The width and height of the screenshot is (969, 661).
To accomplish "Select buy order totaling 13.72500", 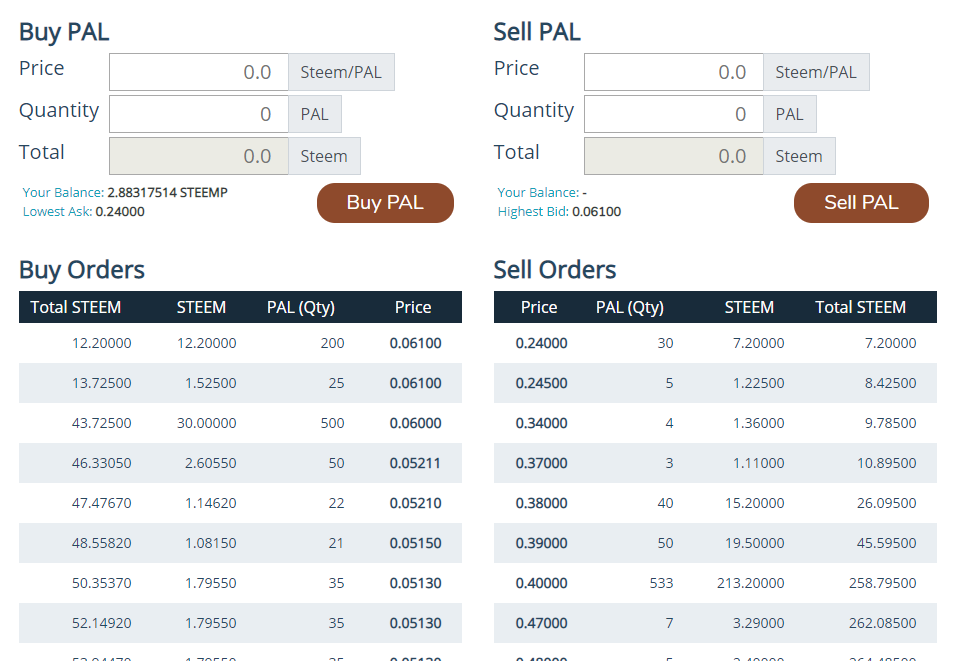I will (240, 383).
